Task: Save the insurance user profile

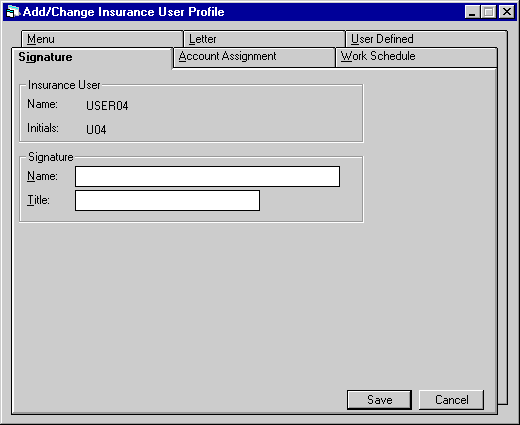Action: (x=379, y=400)
